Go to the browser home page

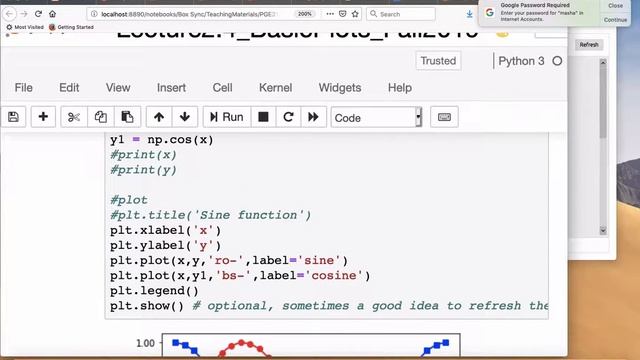point(52,13)
